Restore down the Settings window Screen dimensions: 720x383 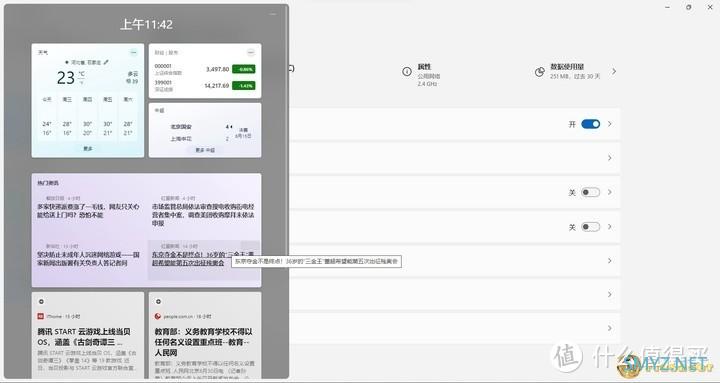[x=689, y=7]
